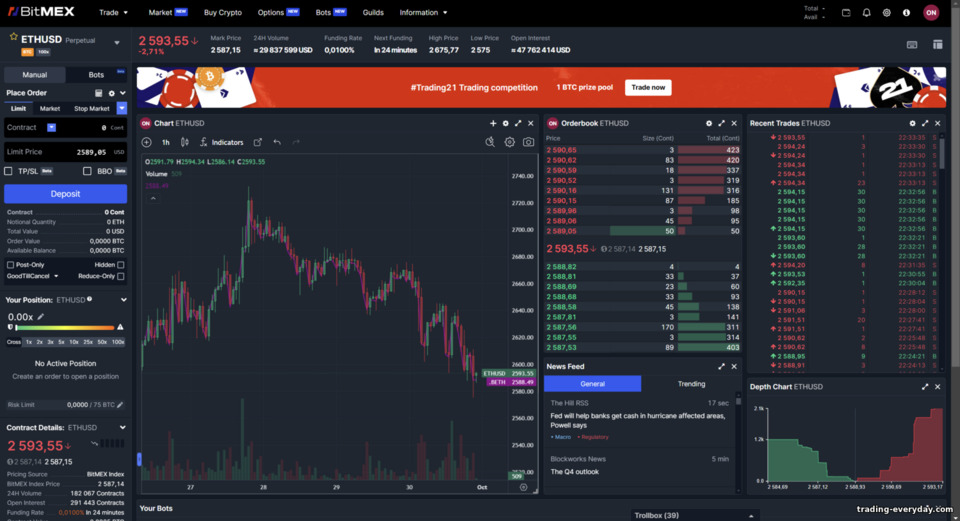Enable the TP/SL checkbox
Image resolution: width=960 pixels, height=521 pixels.
coord(9,171)
